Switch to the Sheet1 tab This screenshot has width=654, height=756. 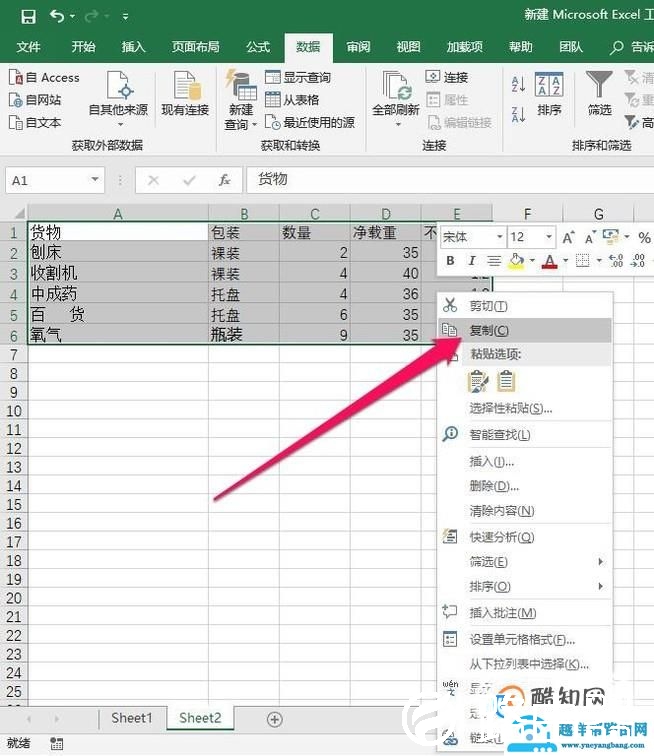[x=132, y=718]
